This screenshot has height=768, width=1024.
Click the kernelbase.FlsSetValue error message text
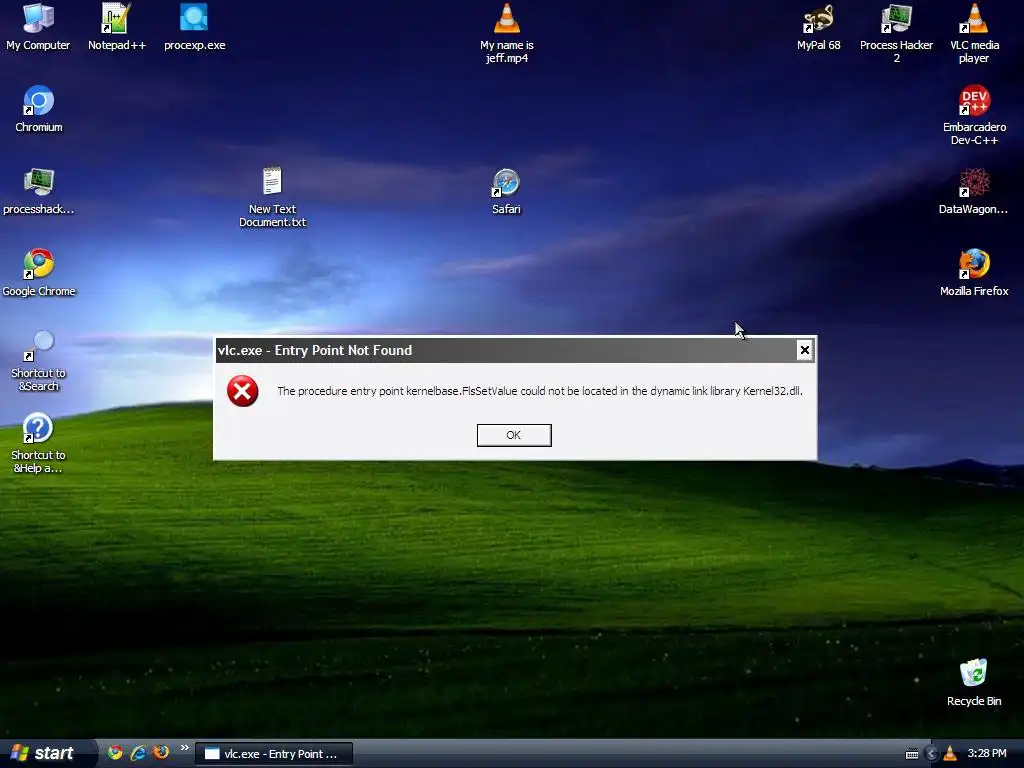tap(540, 391)
